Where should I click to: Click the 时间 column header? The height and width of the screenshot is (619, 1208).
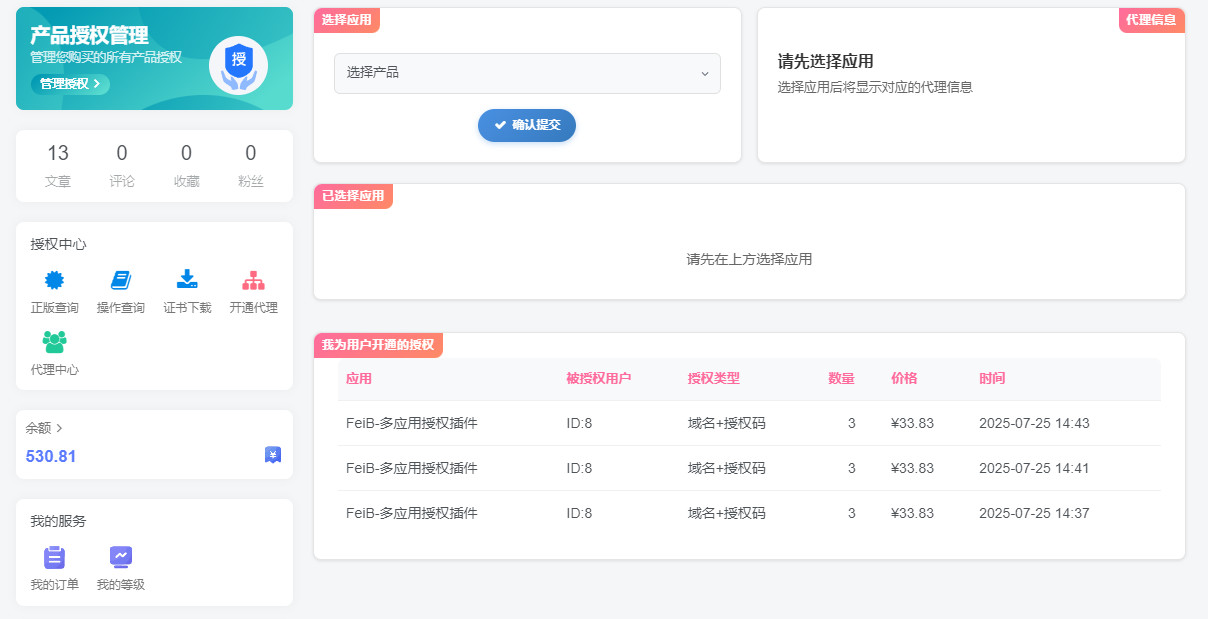[992, 379]
